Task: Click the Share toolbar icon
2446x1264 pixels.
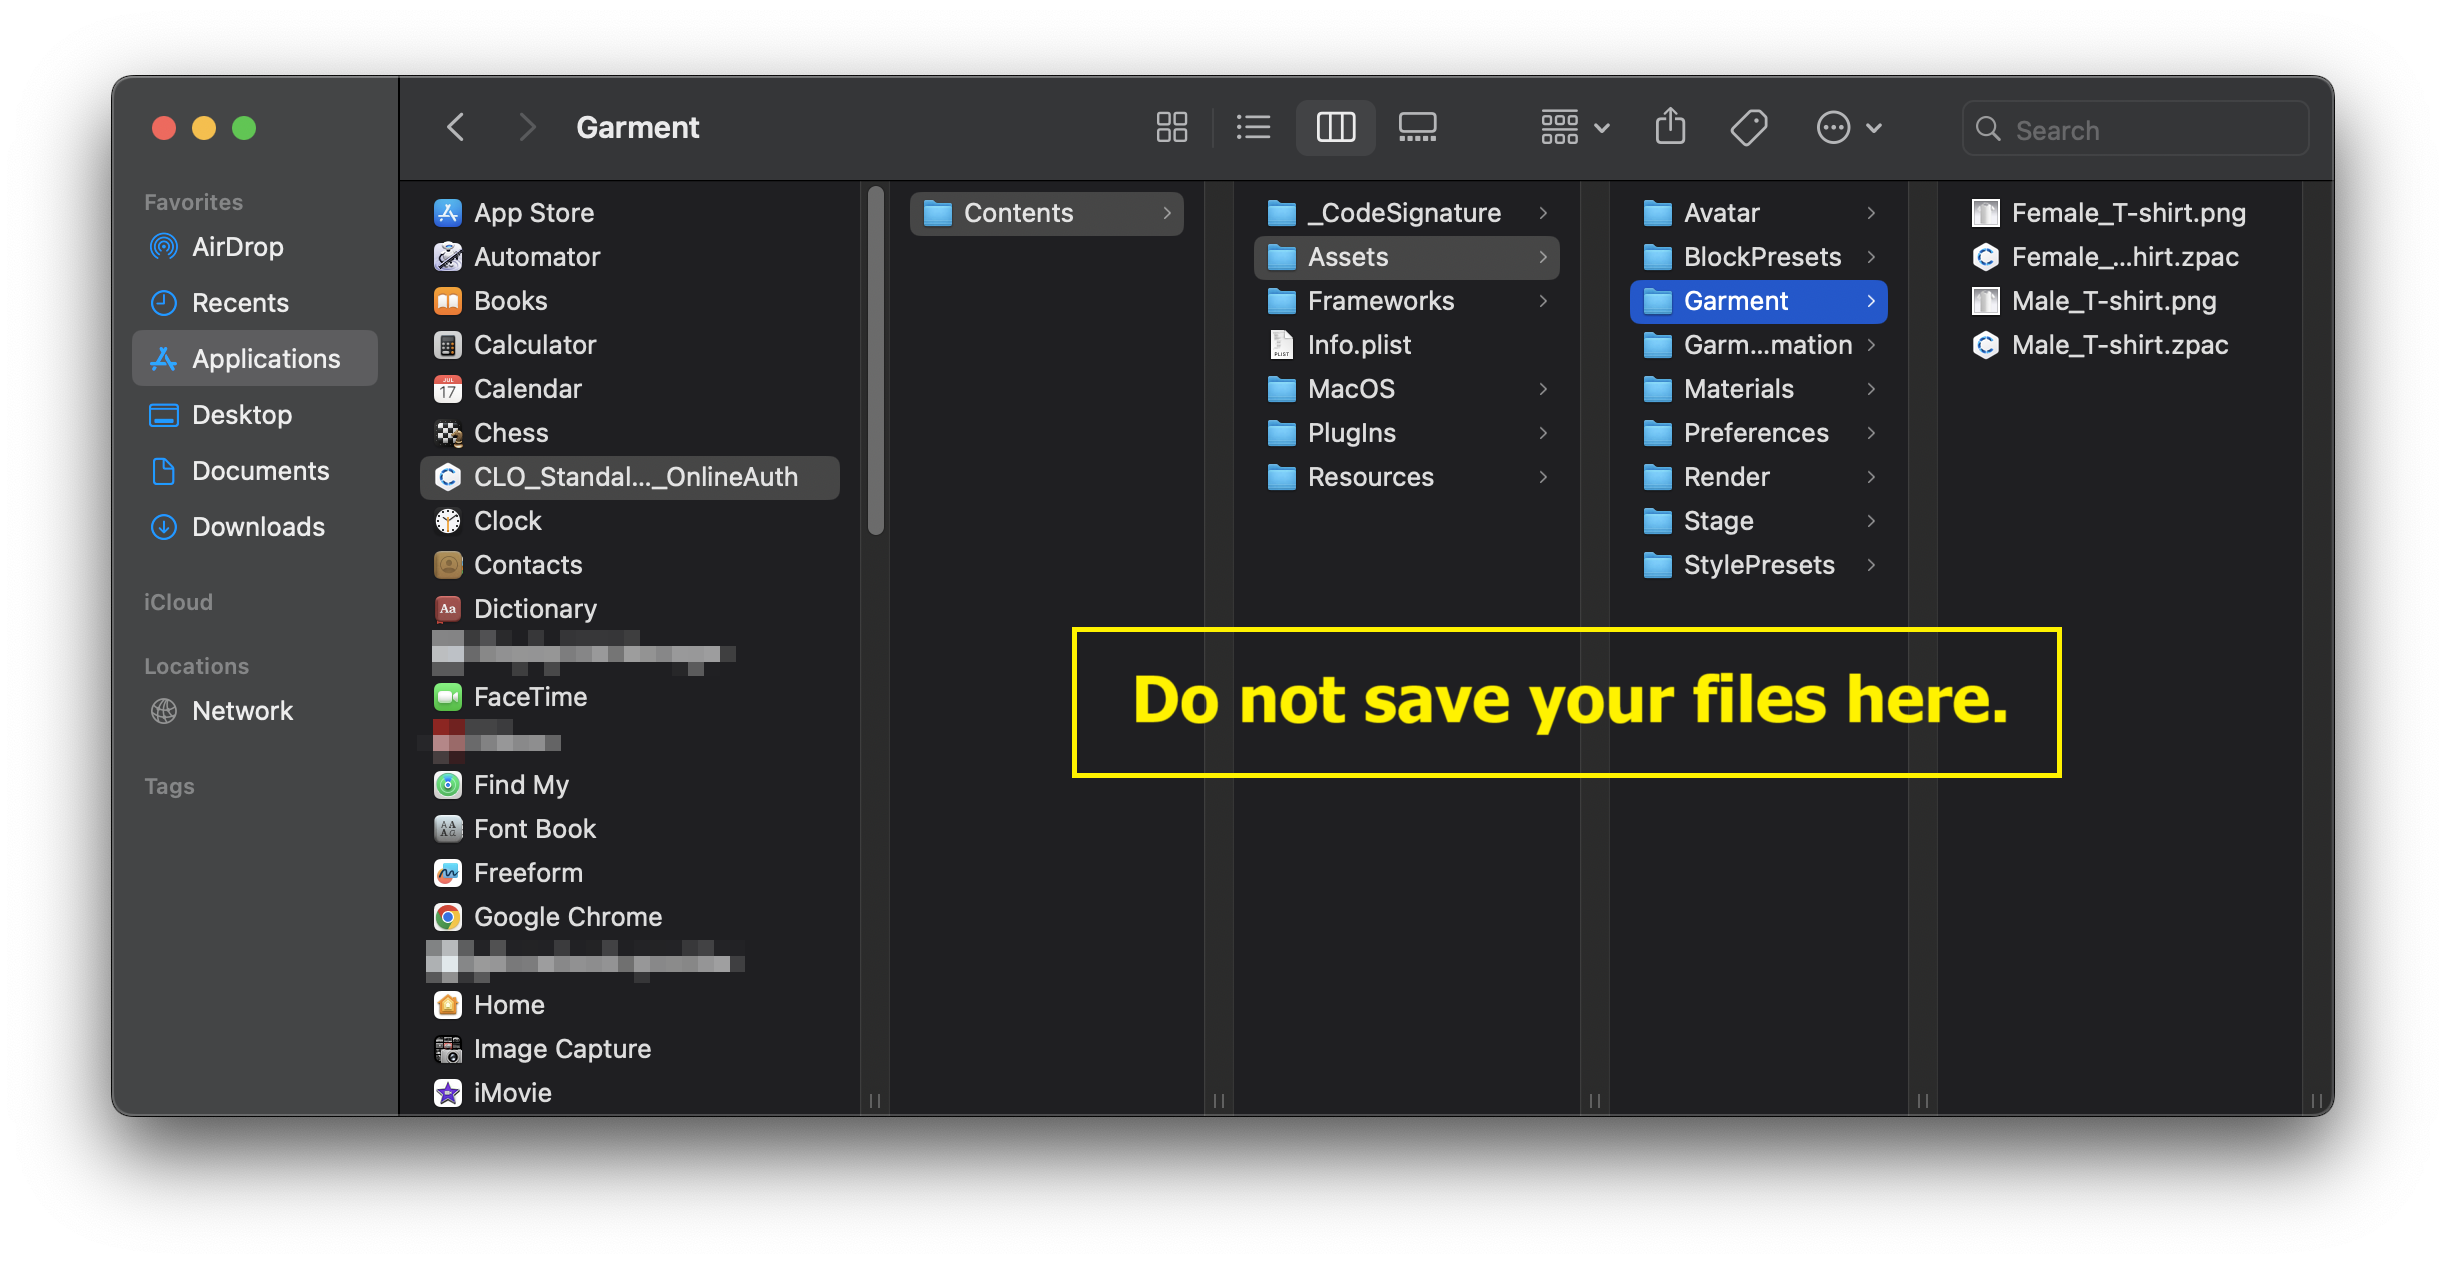Action: pos(1670,128)
